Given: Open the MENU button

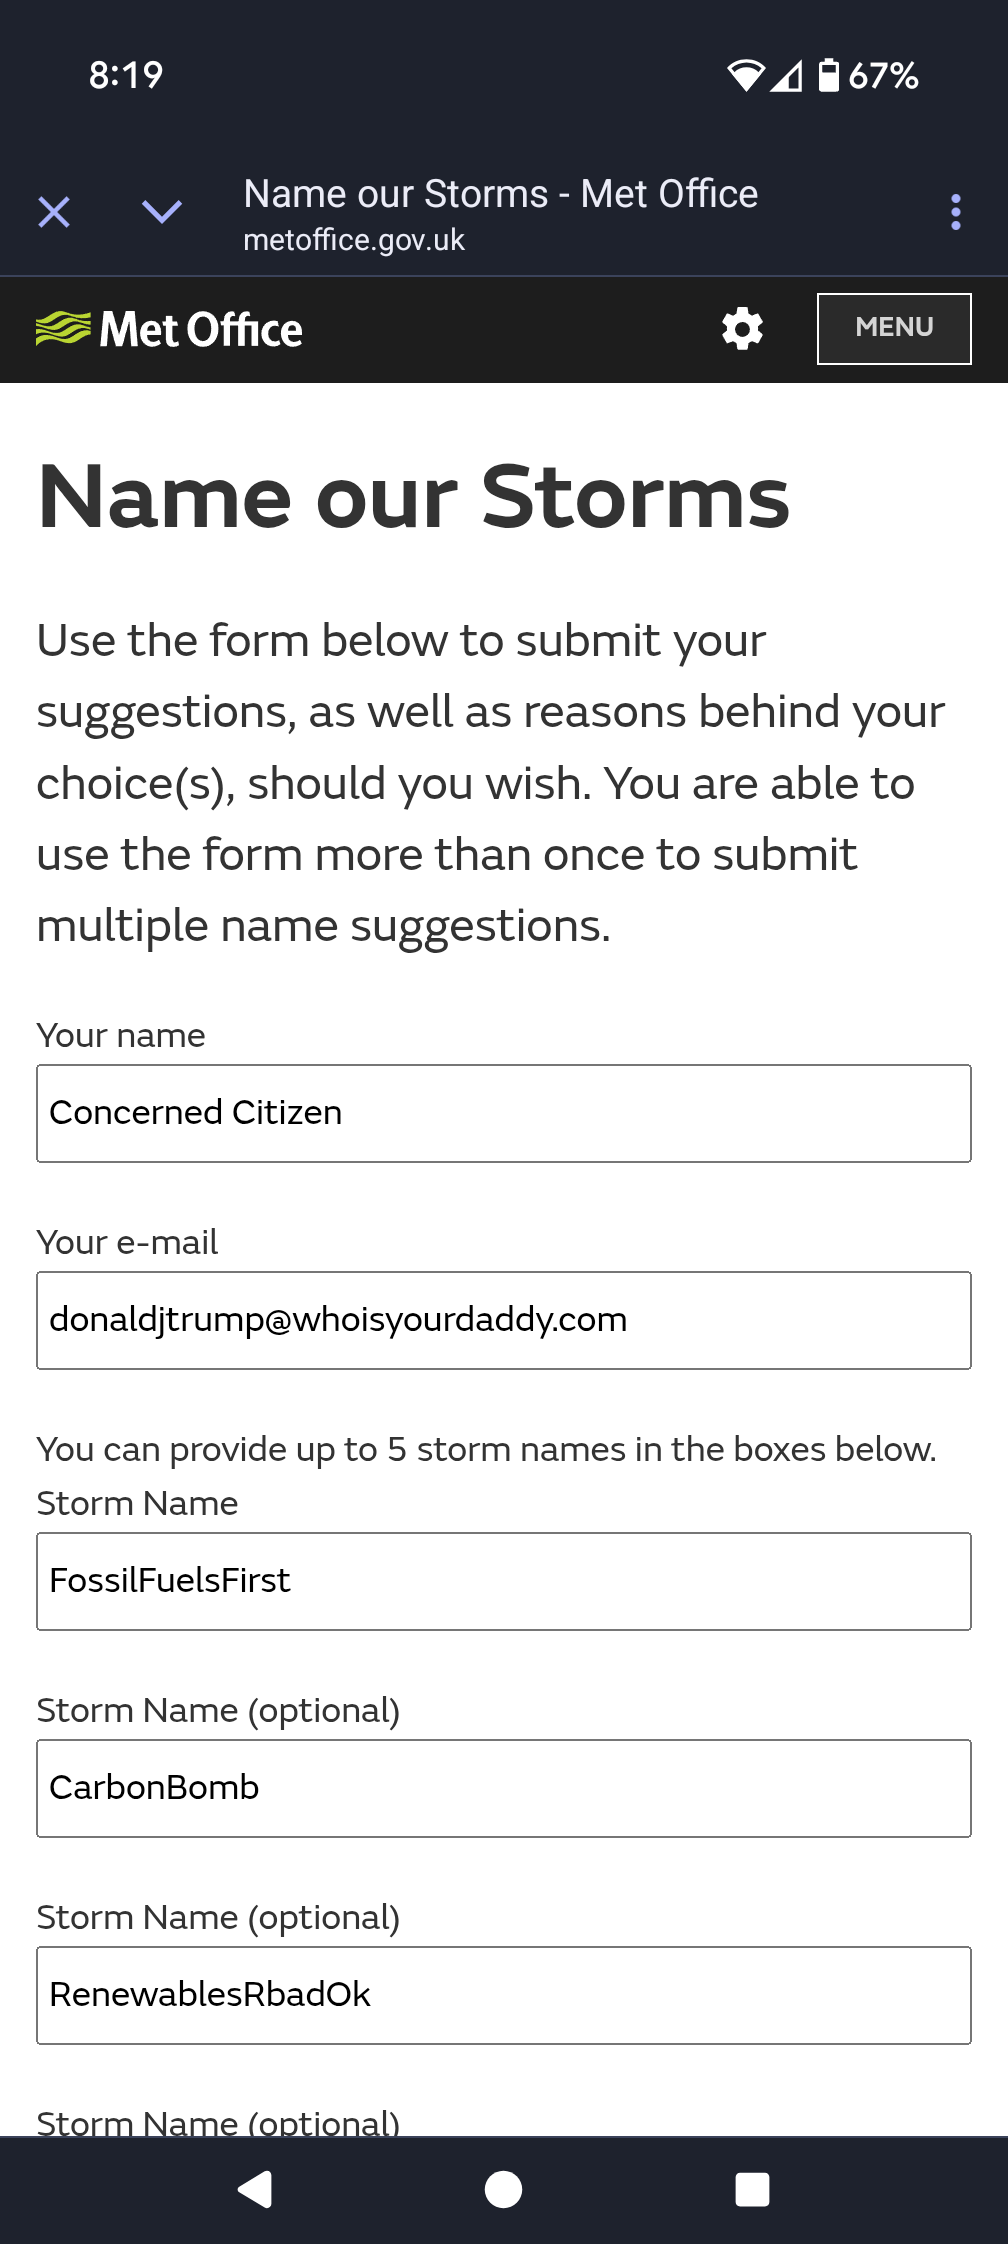Looking at the screenshot, I should tap(894, 329).
